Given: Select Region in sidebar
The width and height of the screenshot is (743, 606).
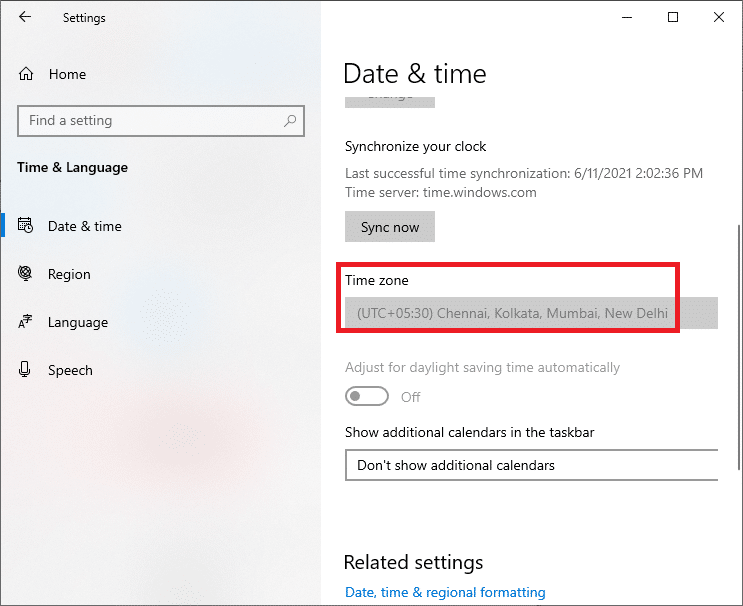Looking at the screenshot, I should pyautogui.click(x=69, y=274).
